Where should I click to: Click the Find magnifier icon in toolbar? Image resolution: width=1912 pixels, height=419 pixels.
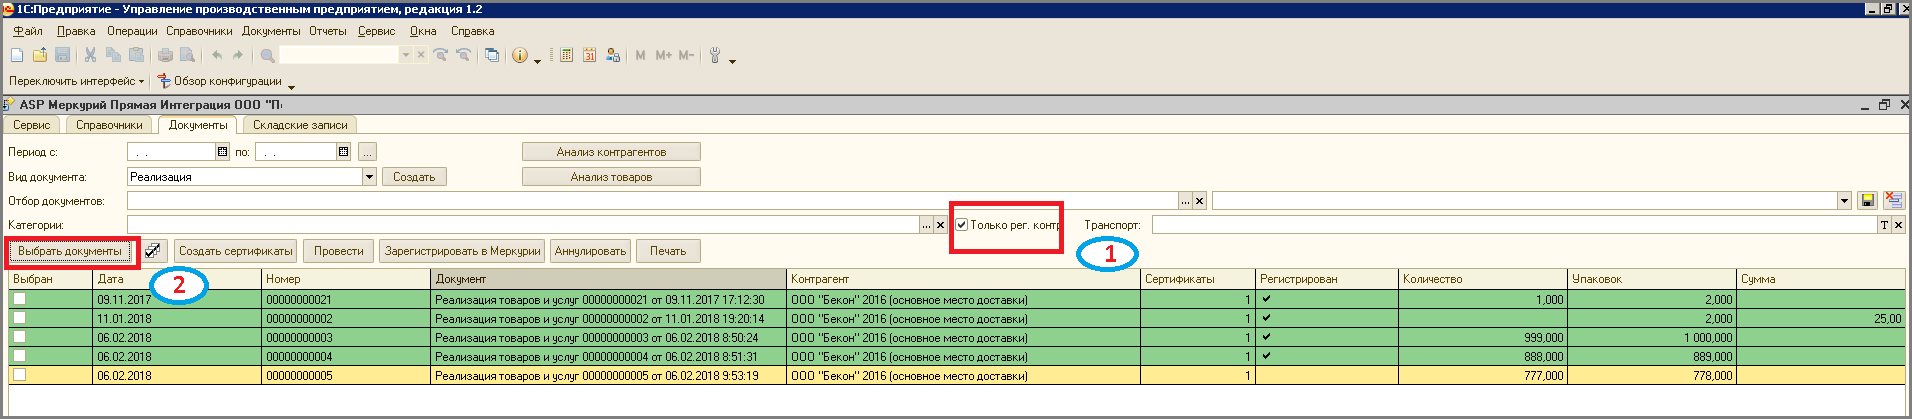(x=267, y=55)
